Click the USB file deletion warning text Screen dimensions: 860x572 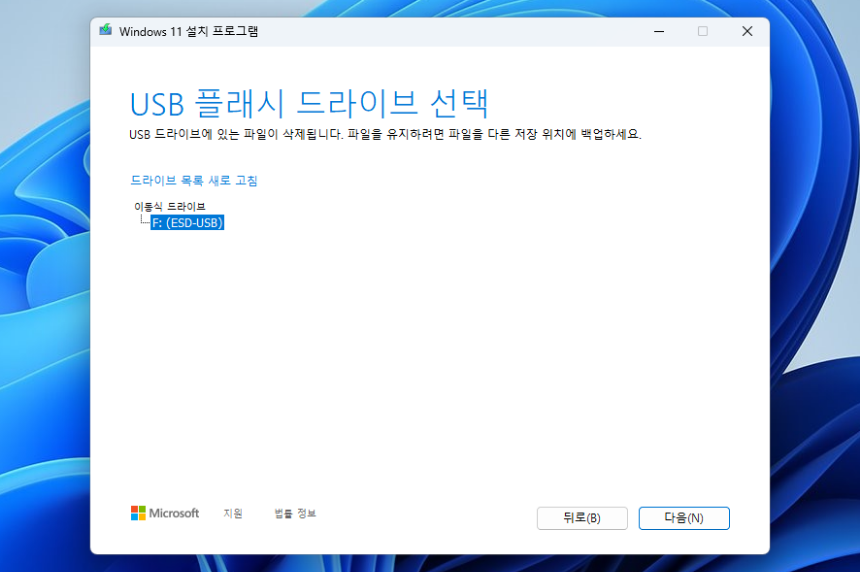pos(385,134)
